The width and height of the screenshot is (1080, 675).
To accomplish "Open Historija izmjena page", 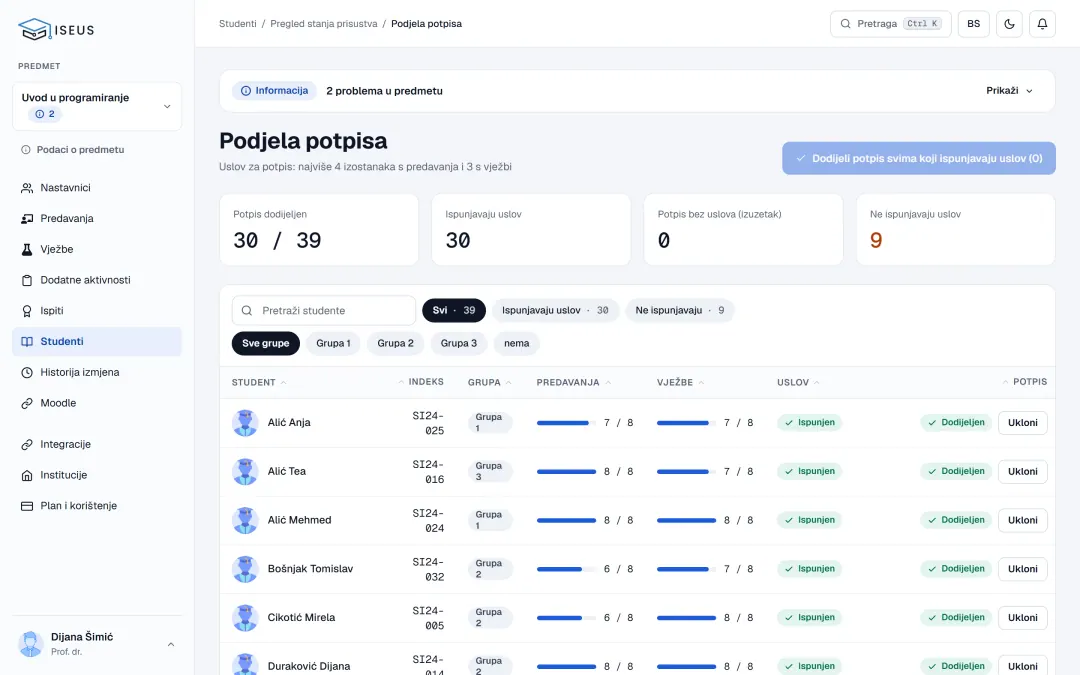I will click(x=96, y=372).
